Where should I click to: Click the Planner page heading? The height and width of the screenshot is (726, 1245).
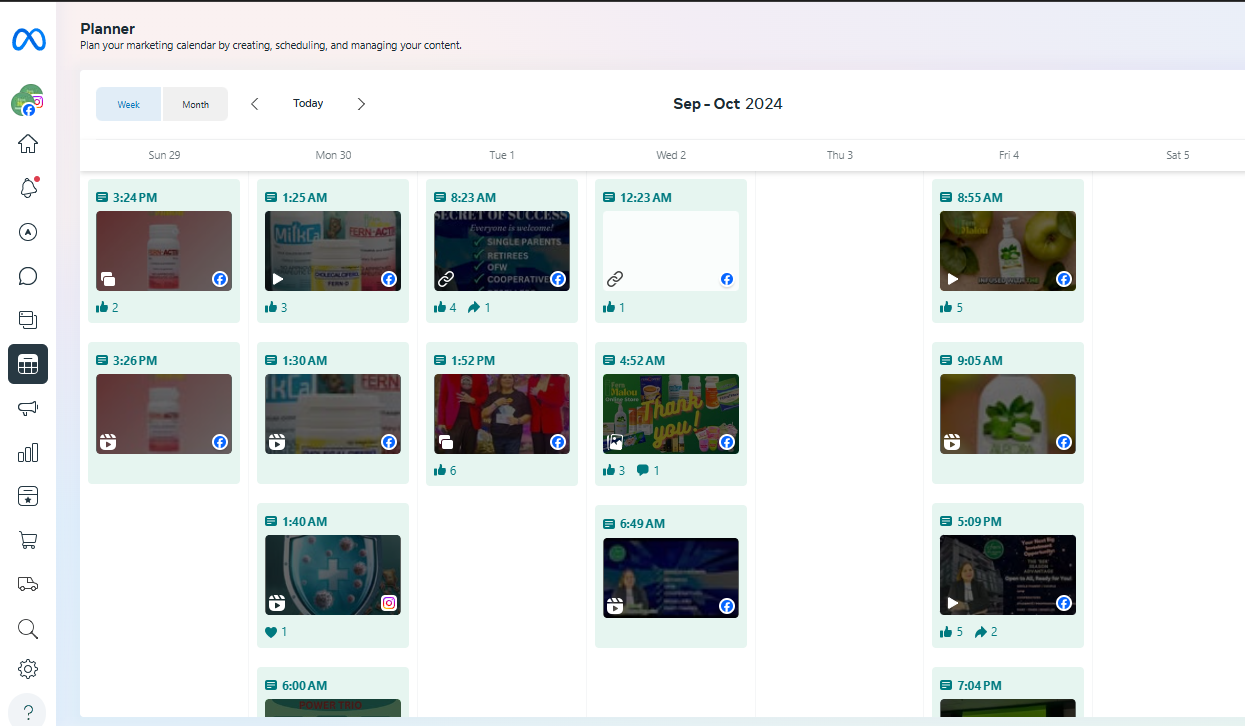108,28
